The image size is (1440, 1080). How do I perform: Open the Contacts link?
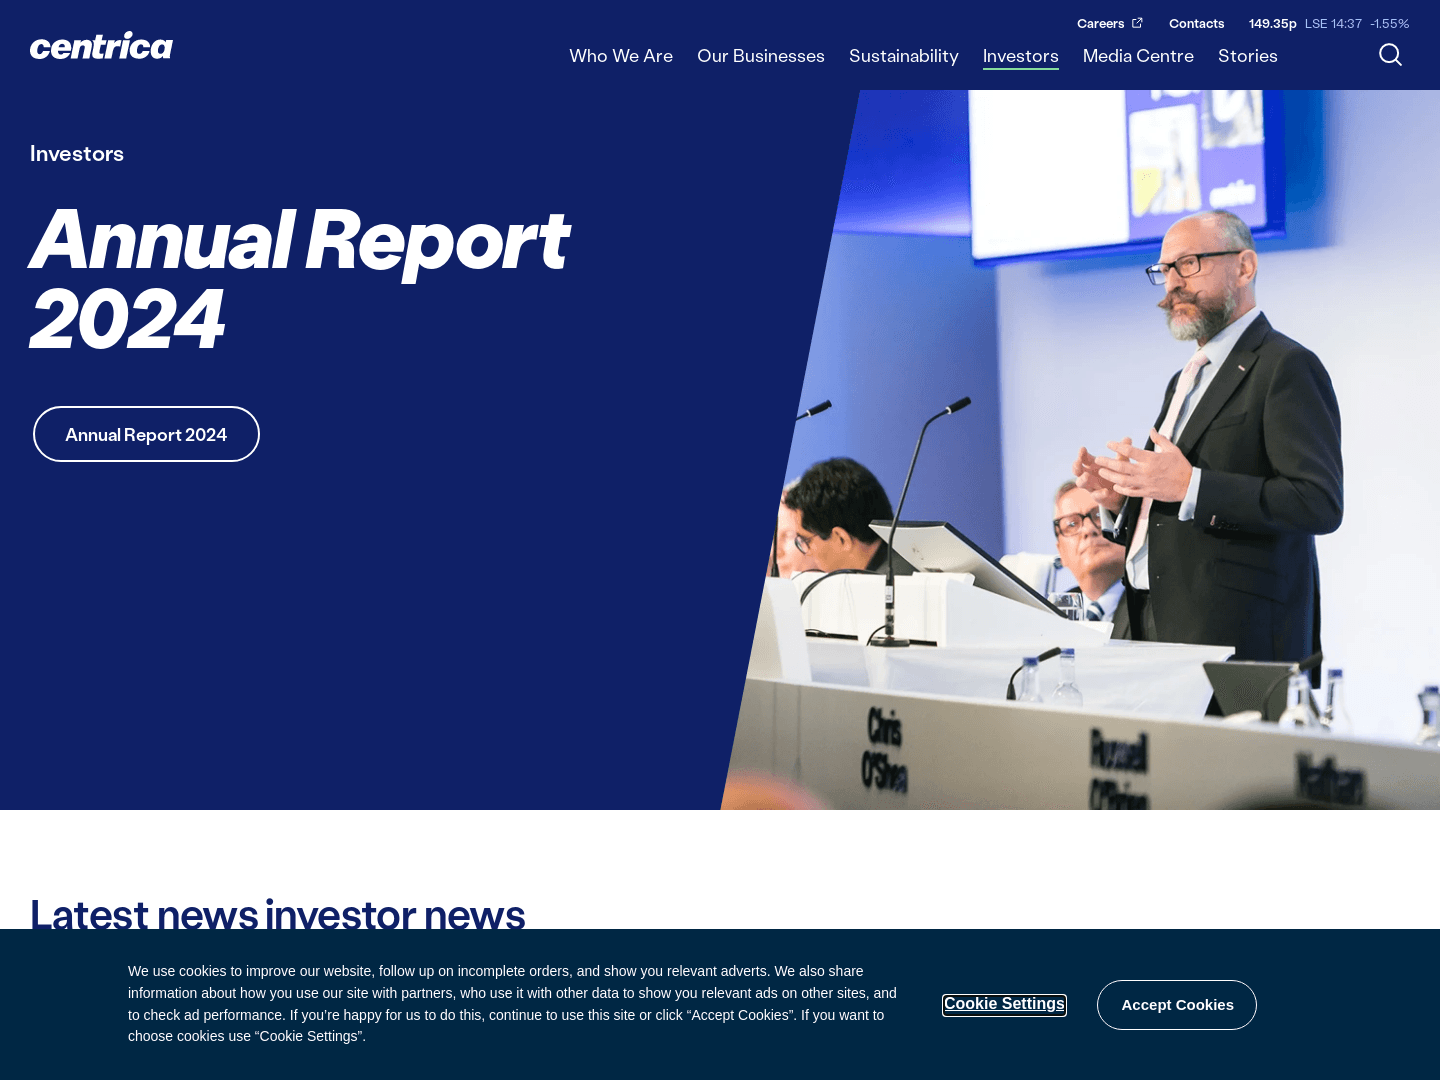[1196, 23]
